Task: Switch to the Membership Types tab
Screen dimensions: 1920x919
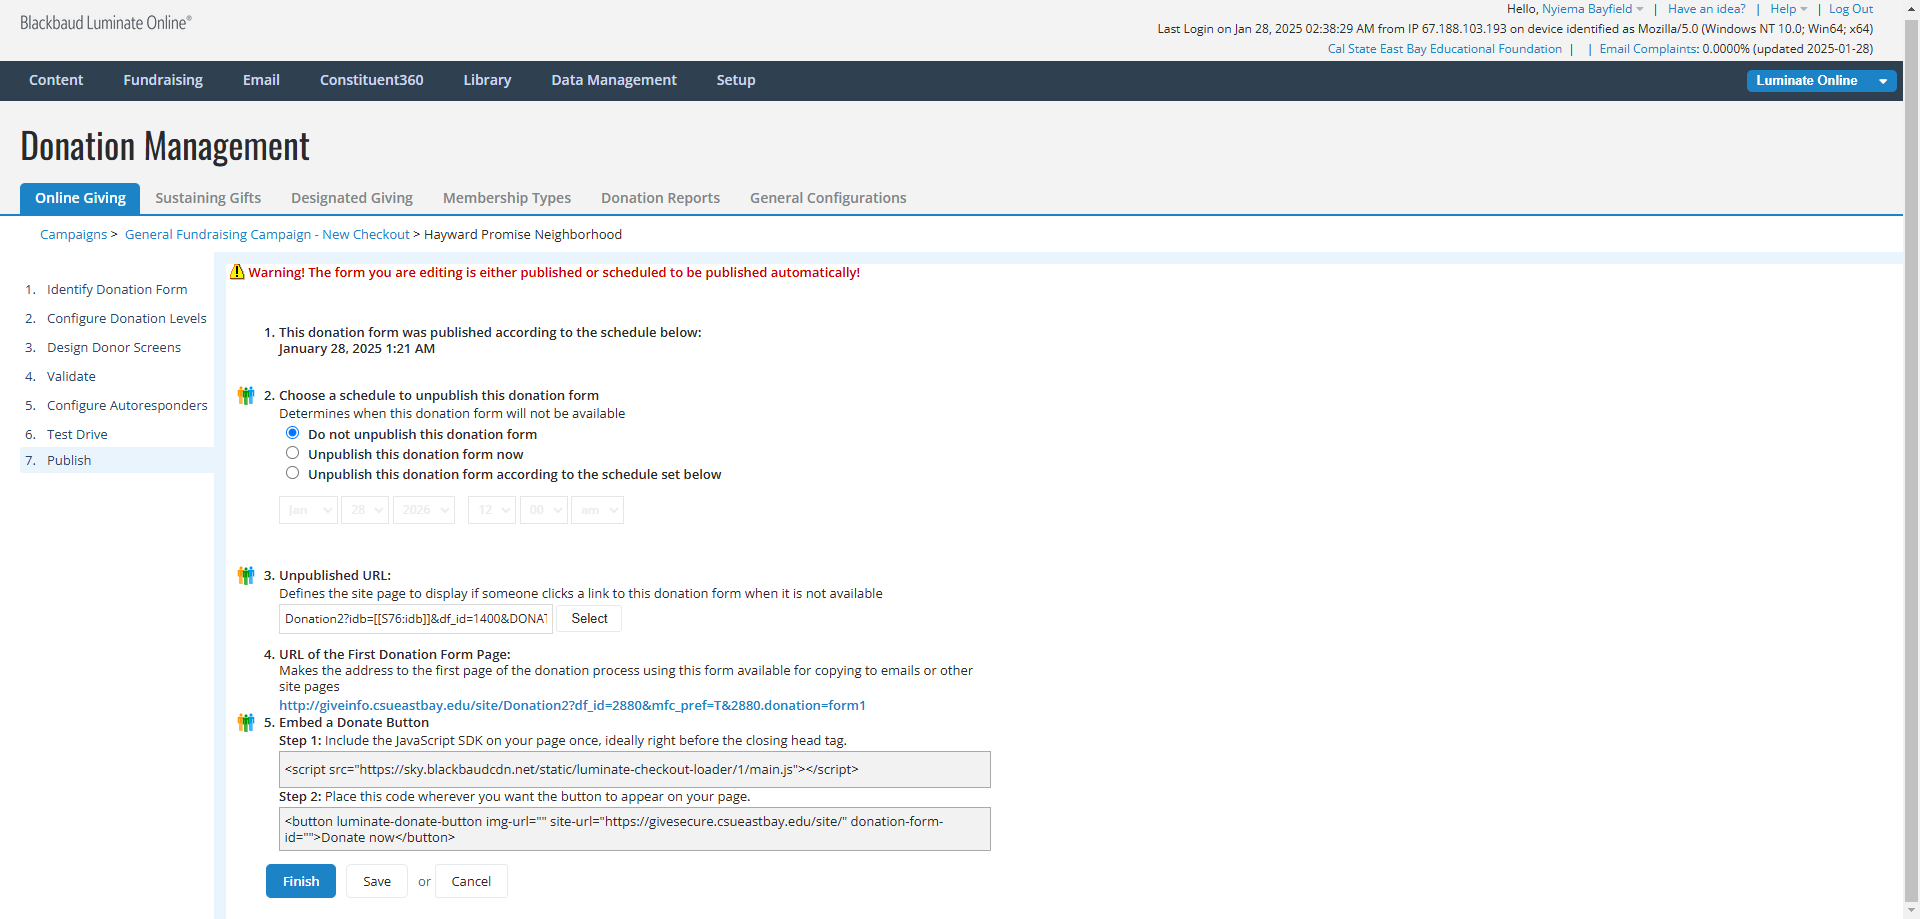Action: pos(507,198)
